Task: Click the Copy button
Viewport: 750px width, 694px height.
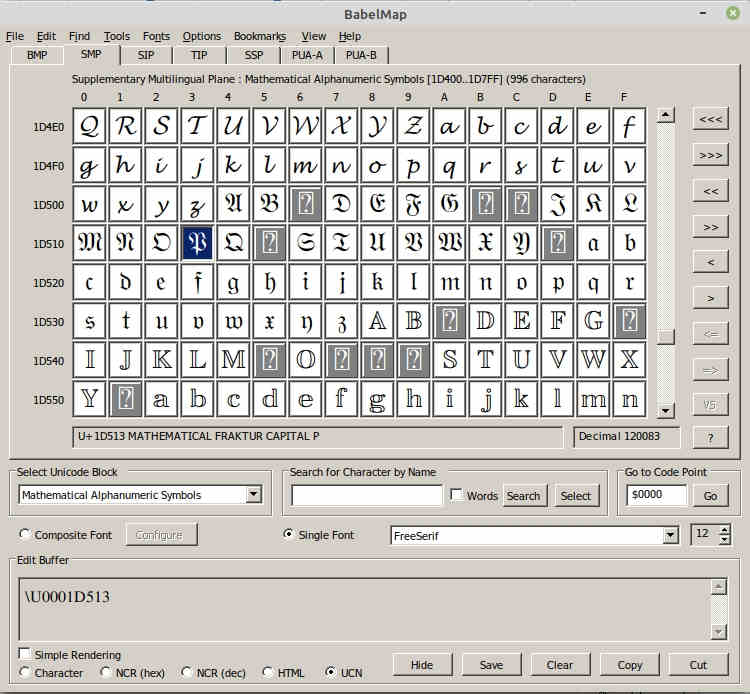Action: pyautogui.click(x=630, y=665)
